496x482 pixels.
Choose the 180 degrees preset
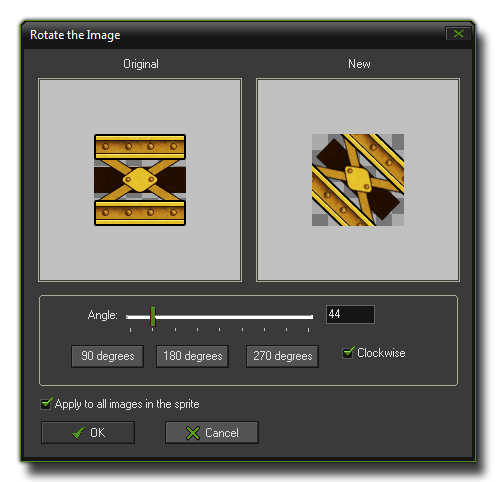point(192,356)
